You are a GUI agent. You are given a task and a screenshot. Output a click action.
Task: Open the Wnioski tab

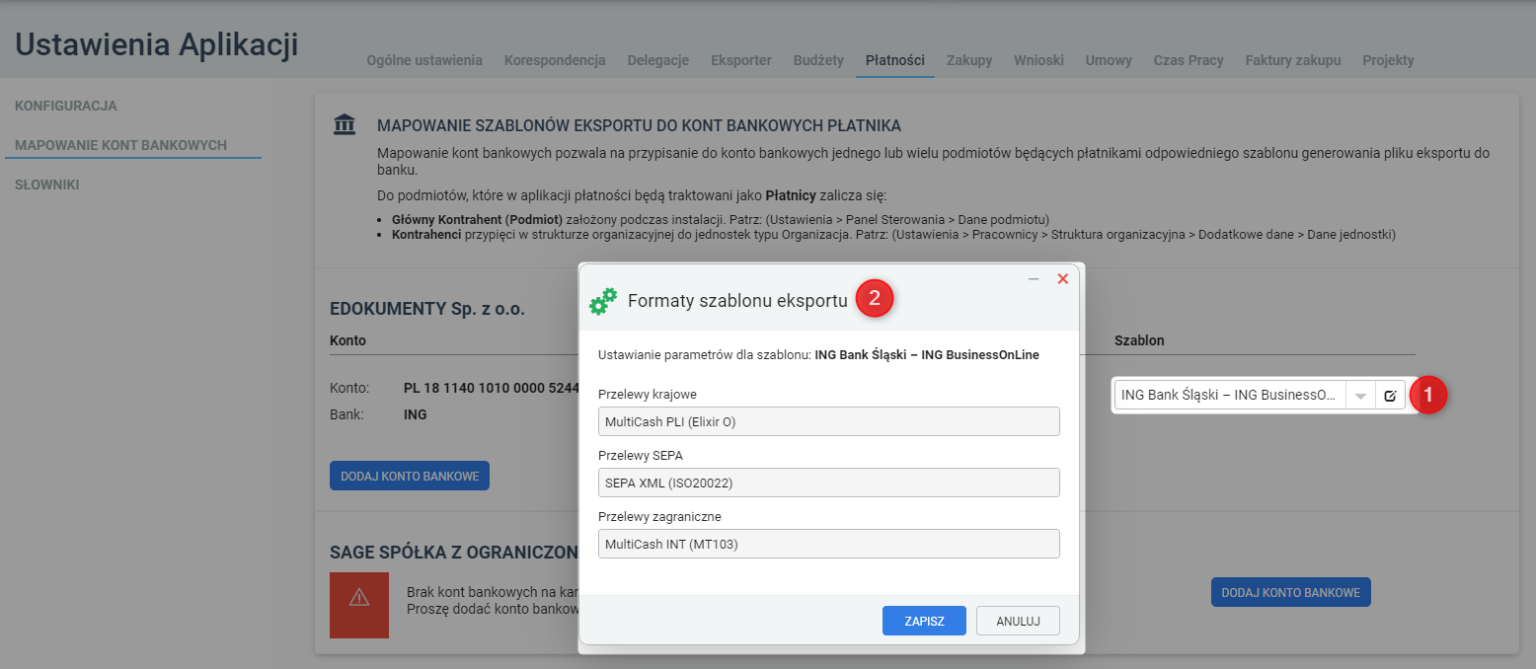tap(1039, 60)
